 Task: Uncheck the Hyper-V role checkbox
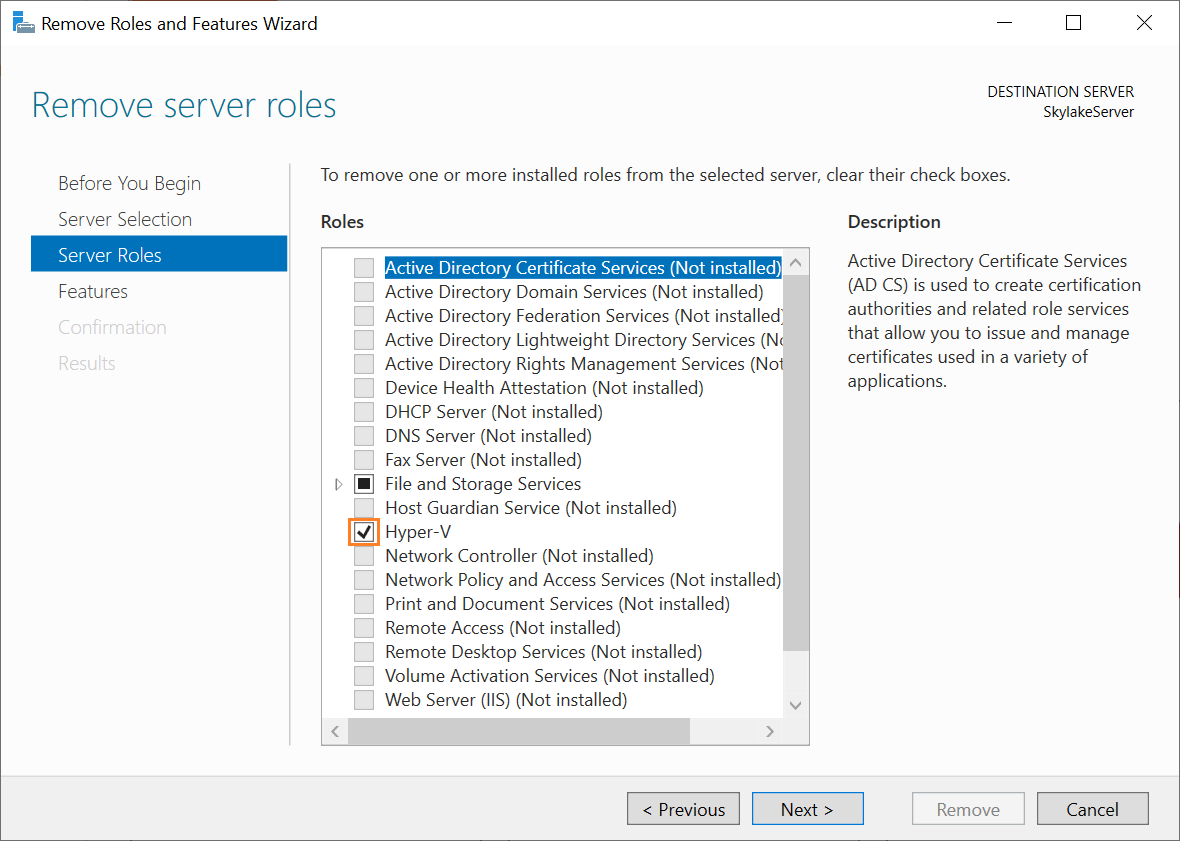point(364,532)
